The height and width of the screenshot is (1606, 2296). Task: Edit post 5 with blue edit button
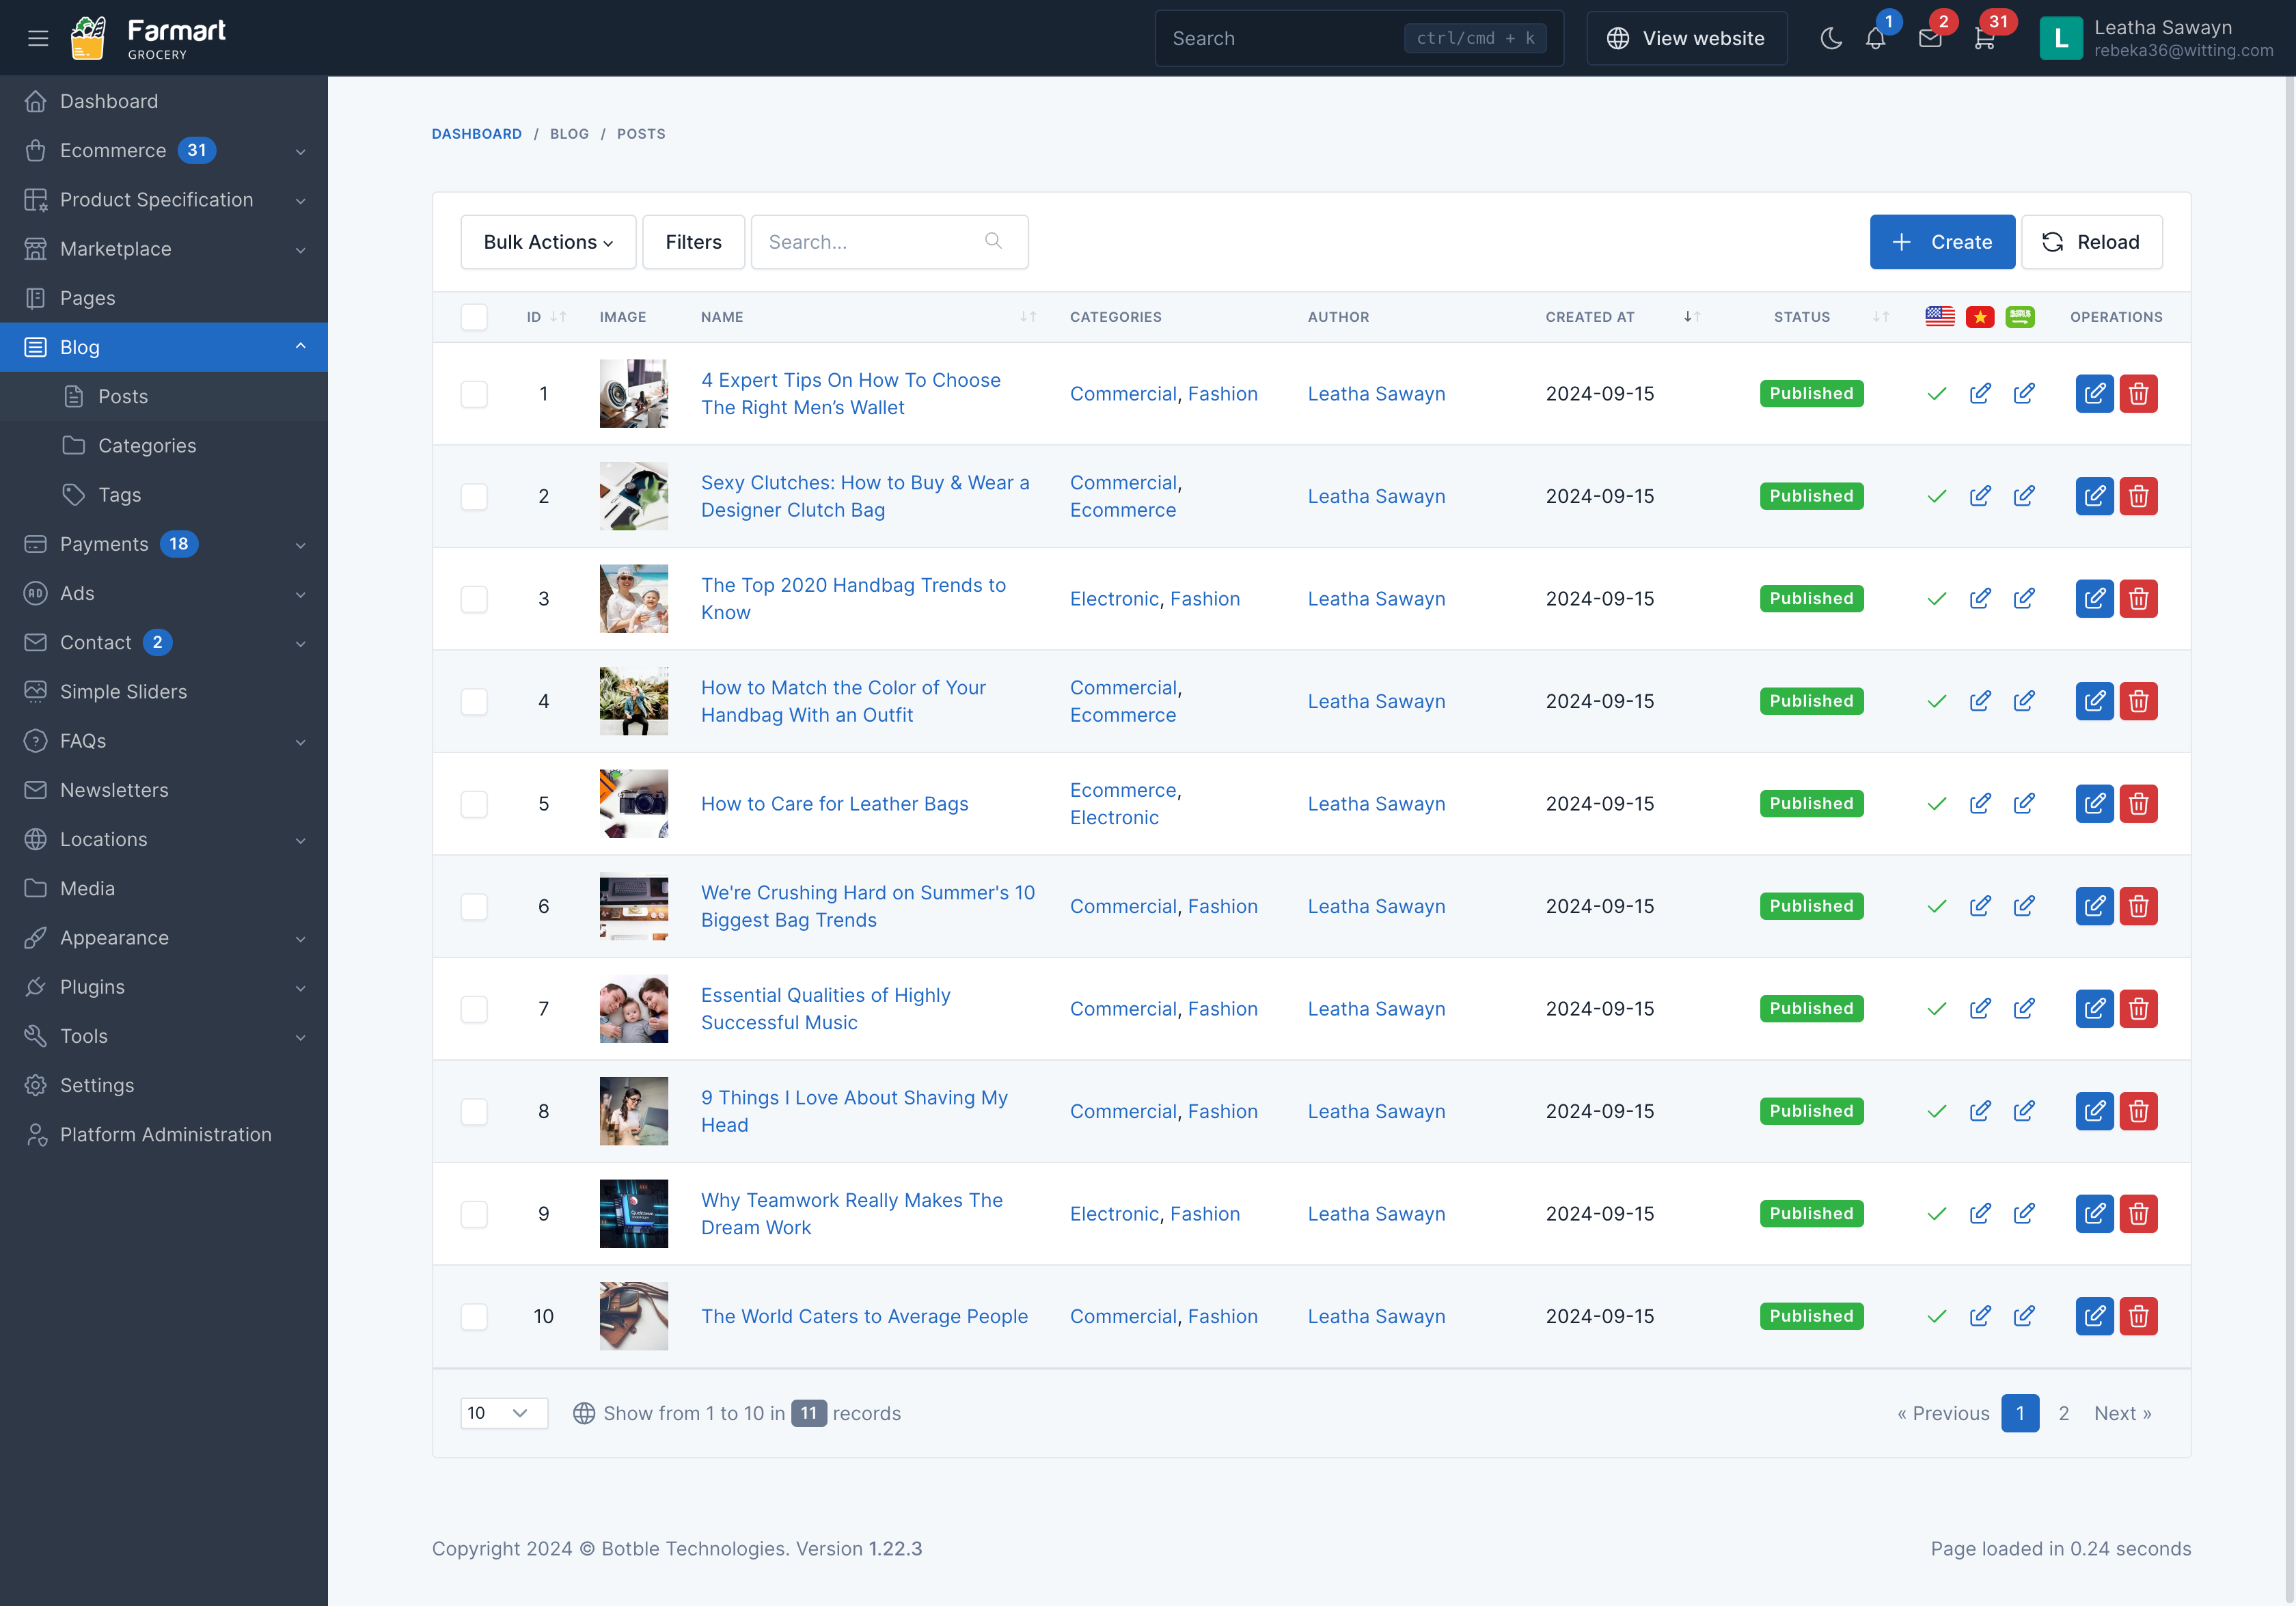2094,804
